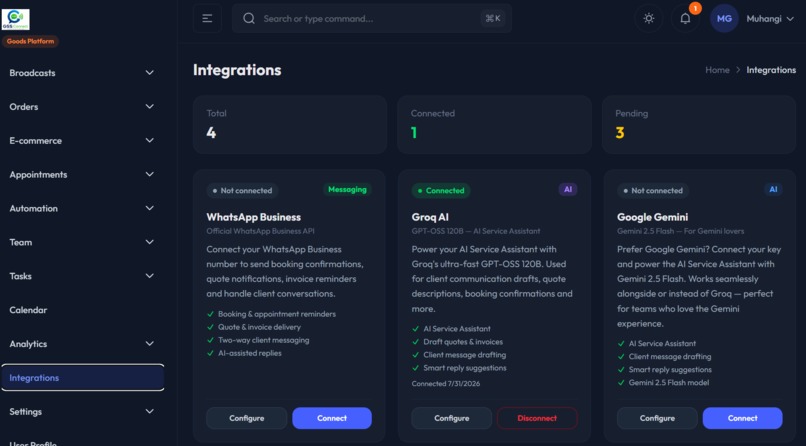This screenshot has height=446, width=806.
Task: Click the AI tag on Groq AI card
Action: point(567,190)
